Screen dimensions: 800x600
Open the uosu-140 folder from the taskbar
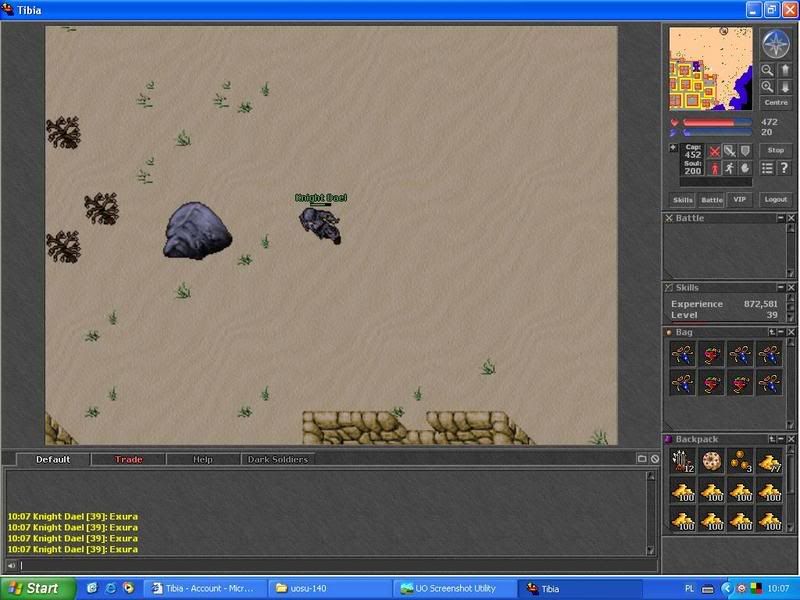pos(330,588)
